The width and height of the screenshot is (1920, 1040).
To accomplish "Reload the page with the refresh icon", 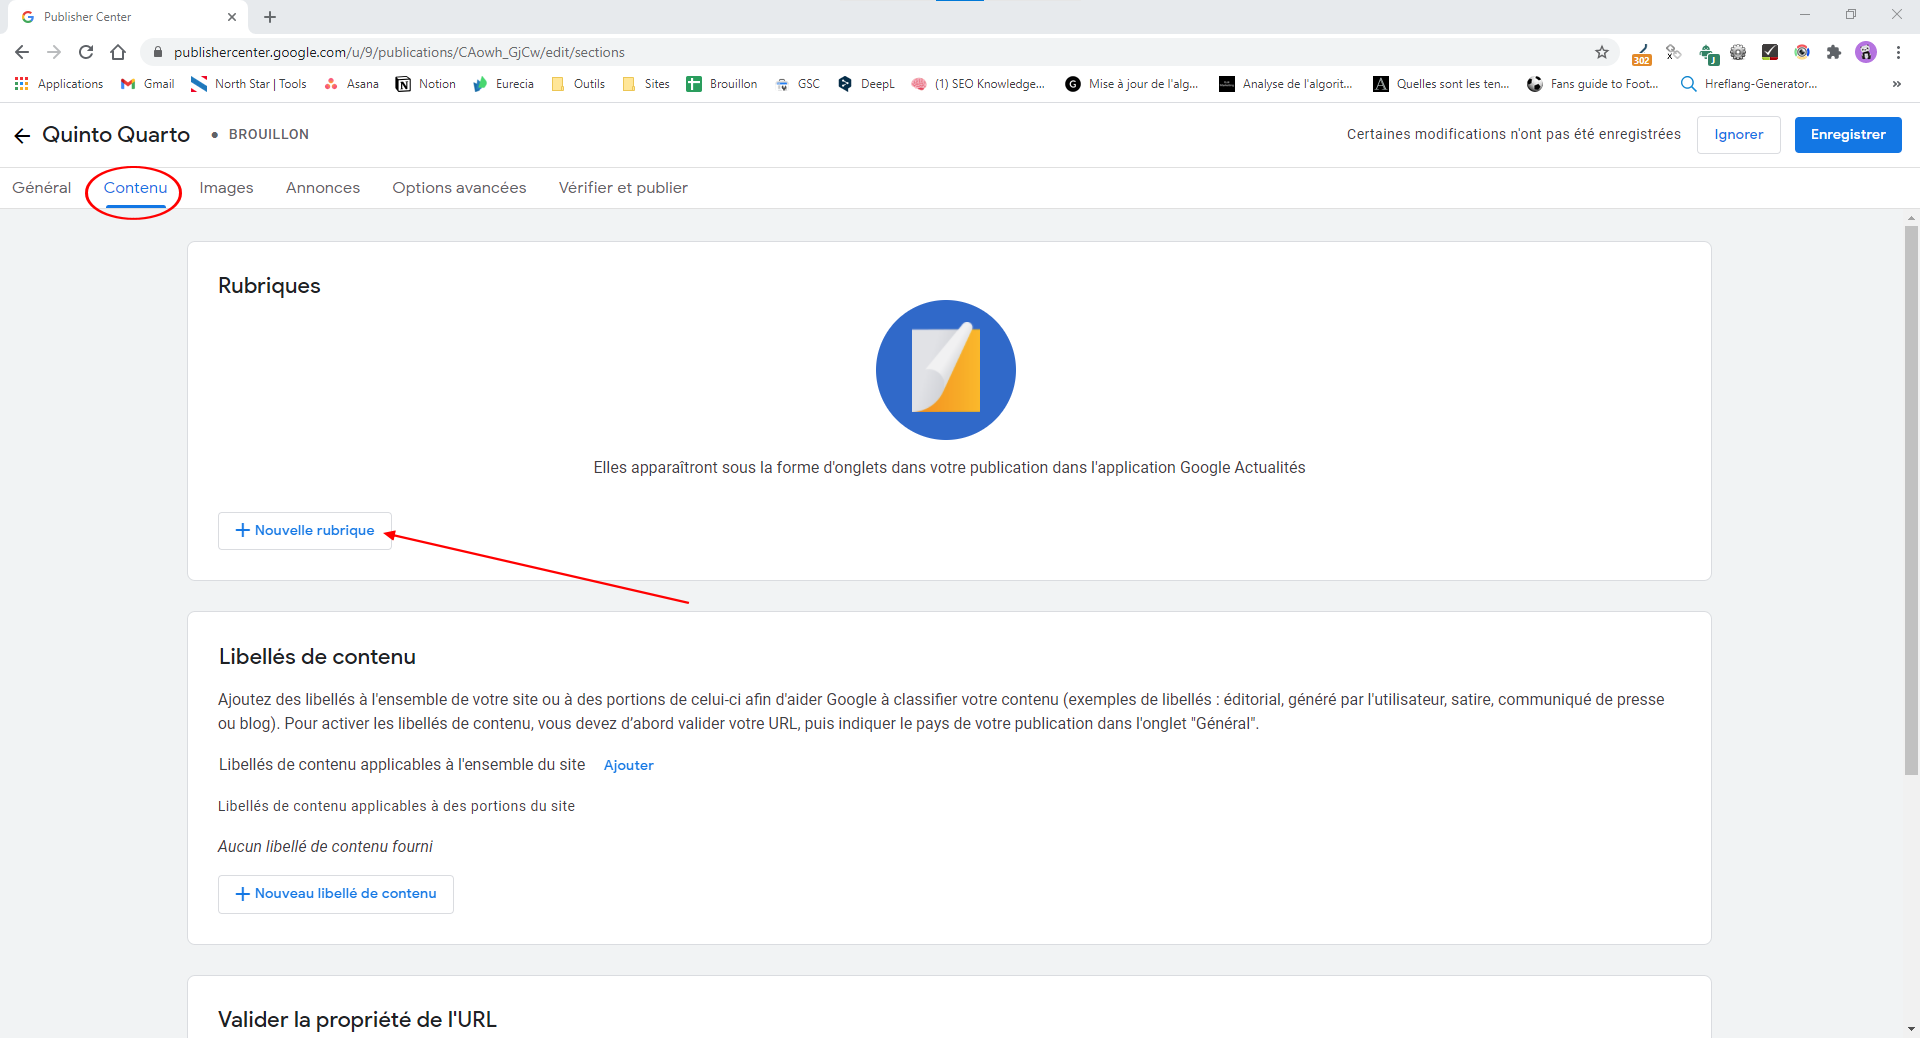I will [x=86, y=52].
